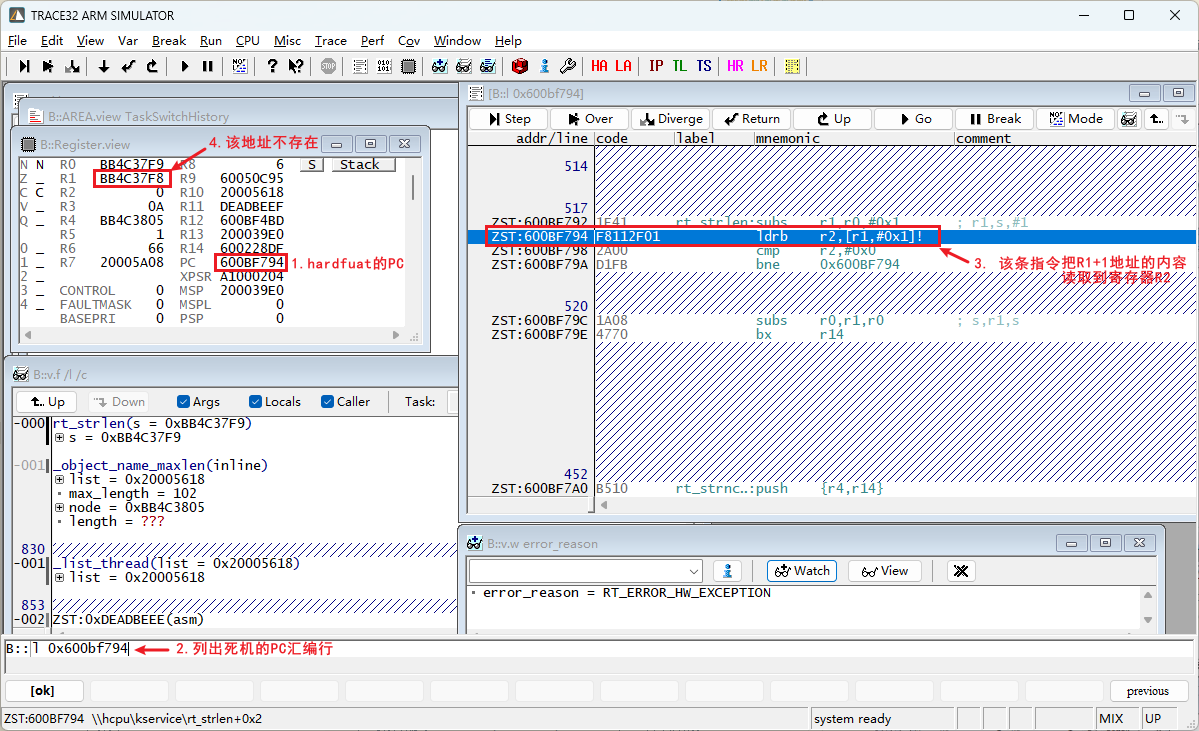Image resolution: width=1199 pixels, height=731 pixels.
Task: Open the Break menu
Action: point(169,41)
